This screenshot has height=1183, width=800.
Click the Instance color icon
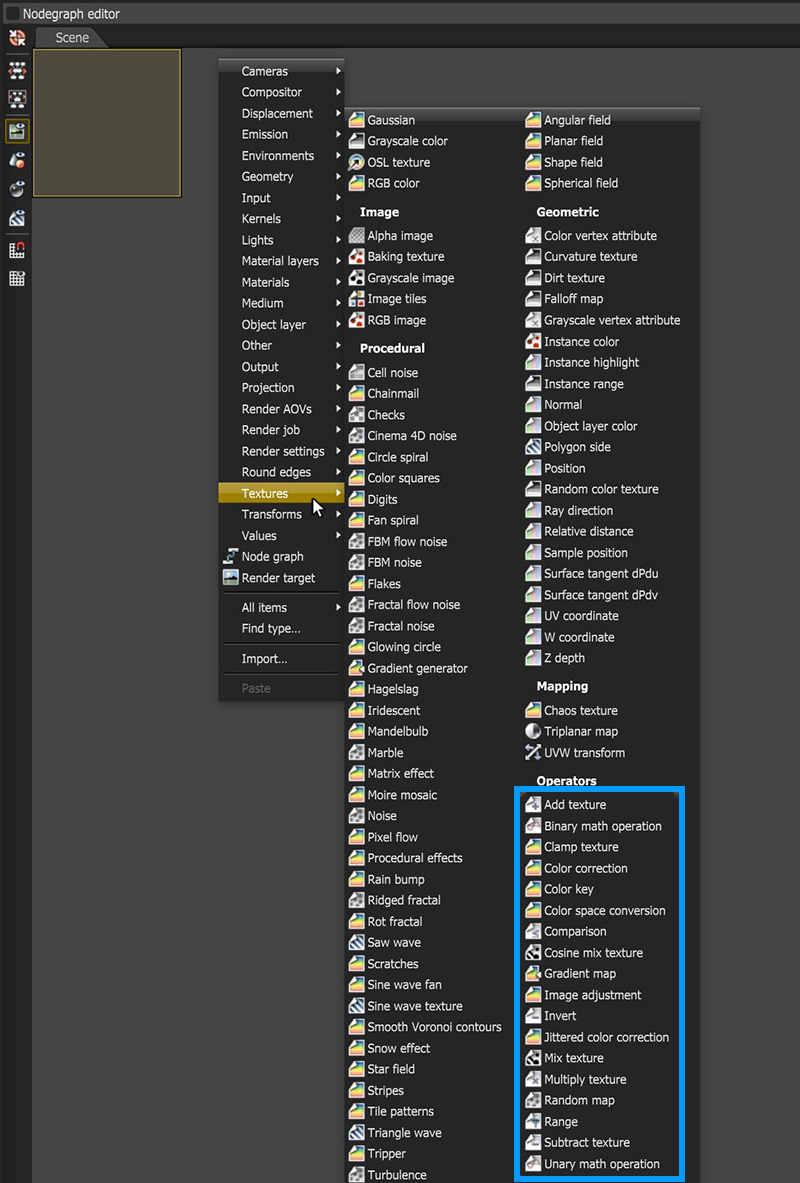click(533, 342)
